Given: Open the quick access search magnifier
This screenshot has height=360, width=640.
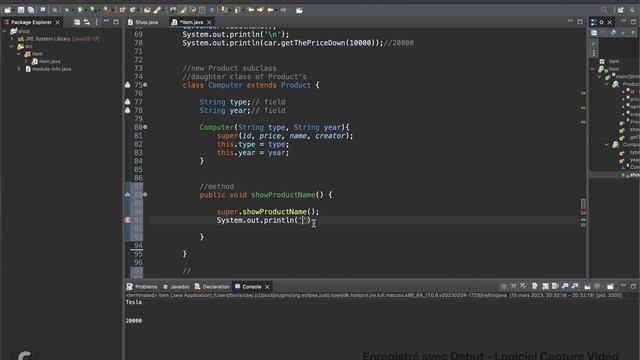Looking at the screenshot, I should [x=604, y=10].
